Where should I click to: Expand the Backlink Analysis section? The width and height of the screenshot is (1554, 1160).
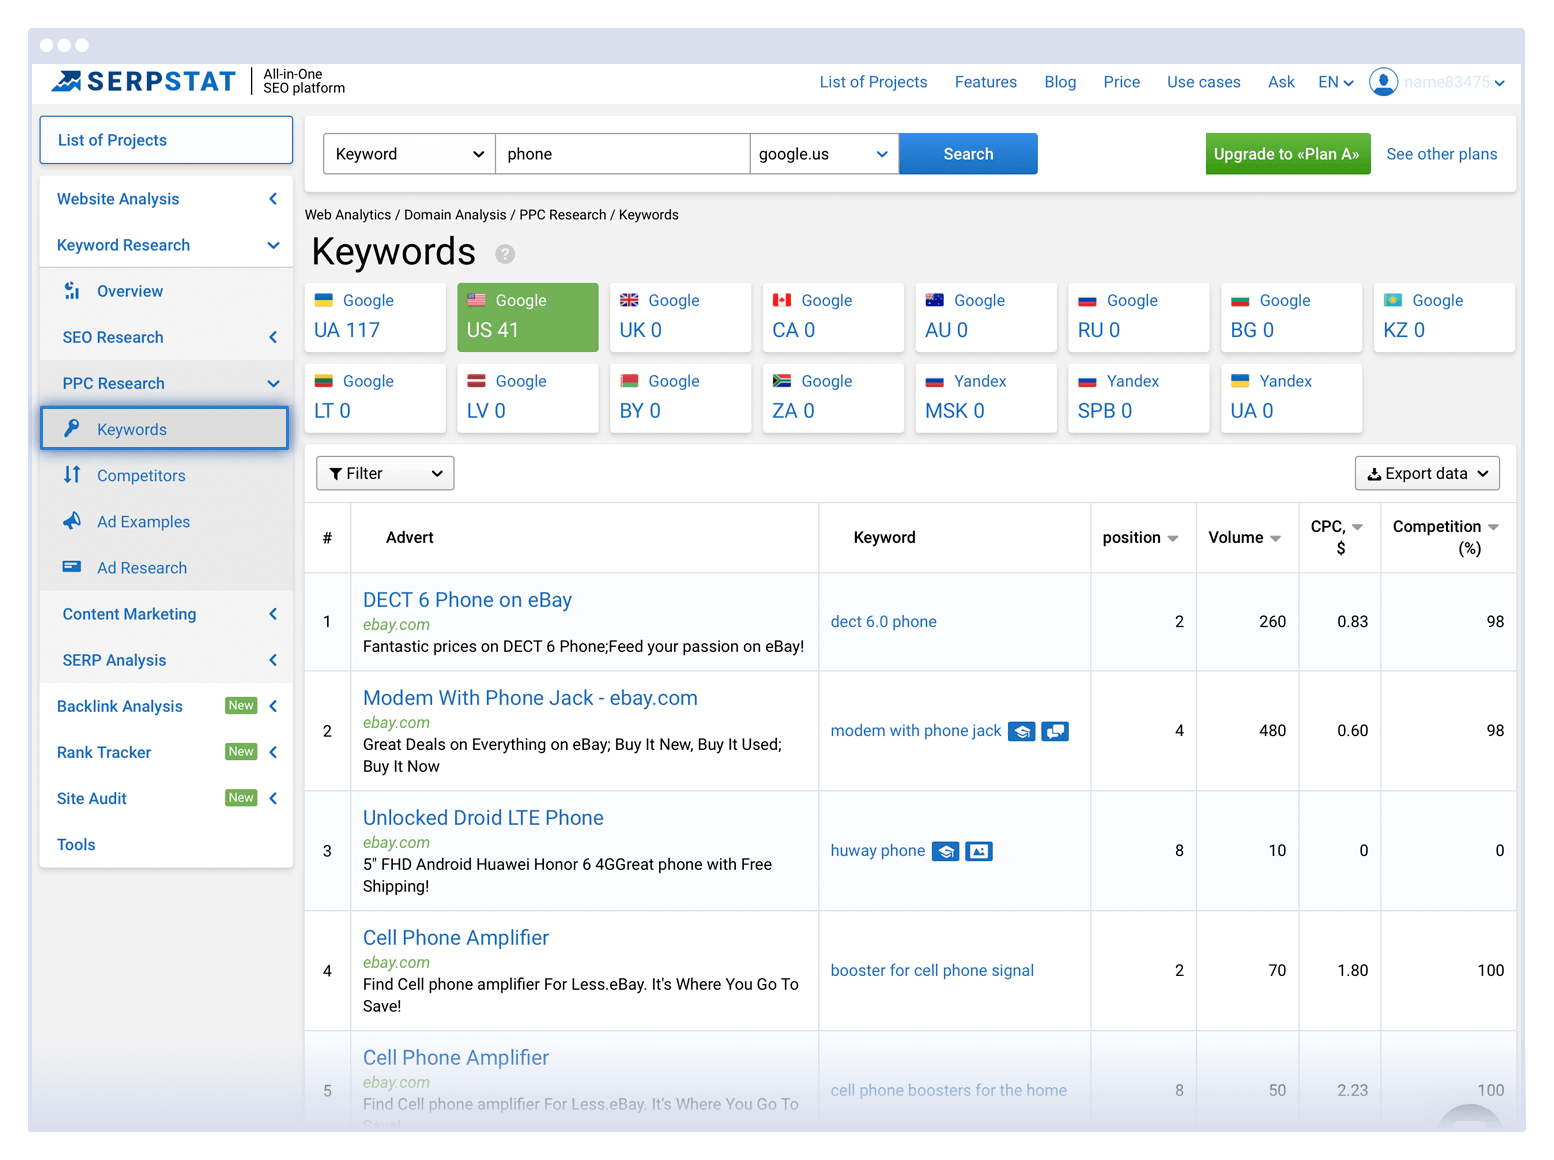coord(166,706)
